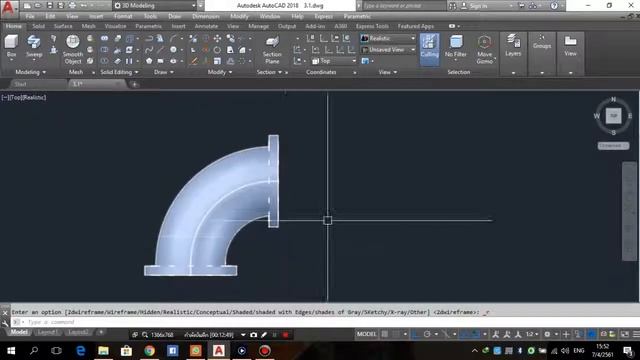The image size is (640, 360).
Task: Switch to the Layout1 tab
Action: click(x=47, y=332)
